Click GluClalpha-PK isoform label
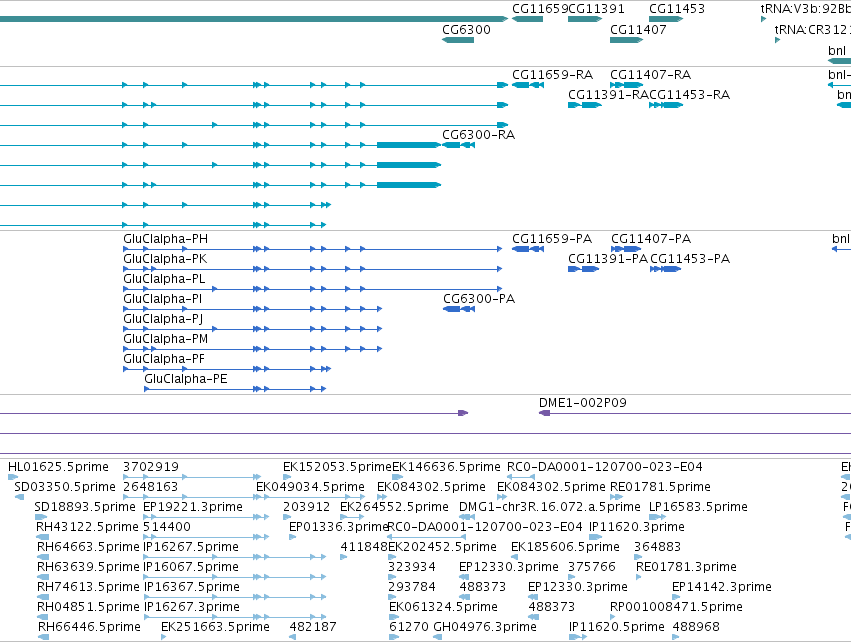The image size is (851, 642). pyautogui.click(x=165, y=259)
